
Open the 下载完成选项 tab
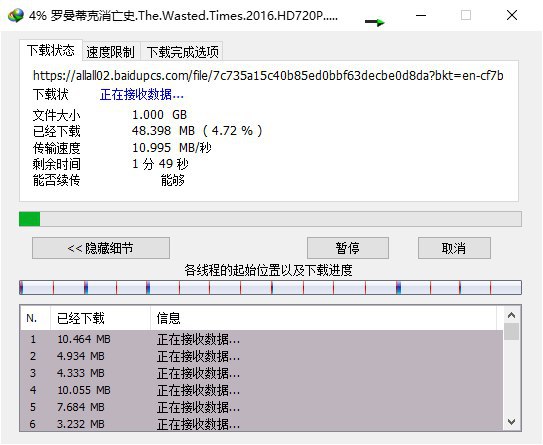point(183,52)
